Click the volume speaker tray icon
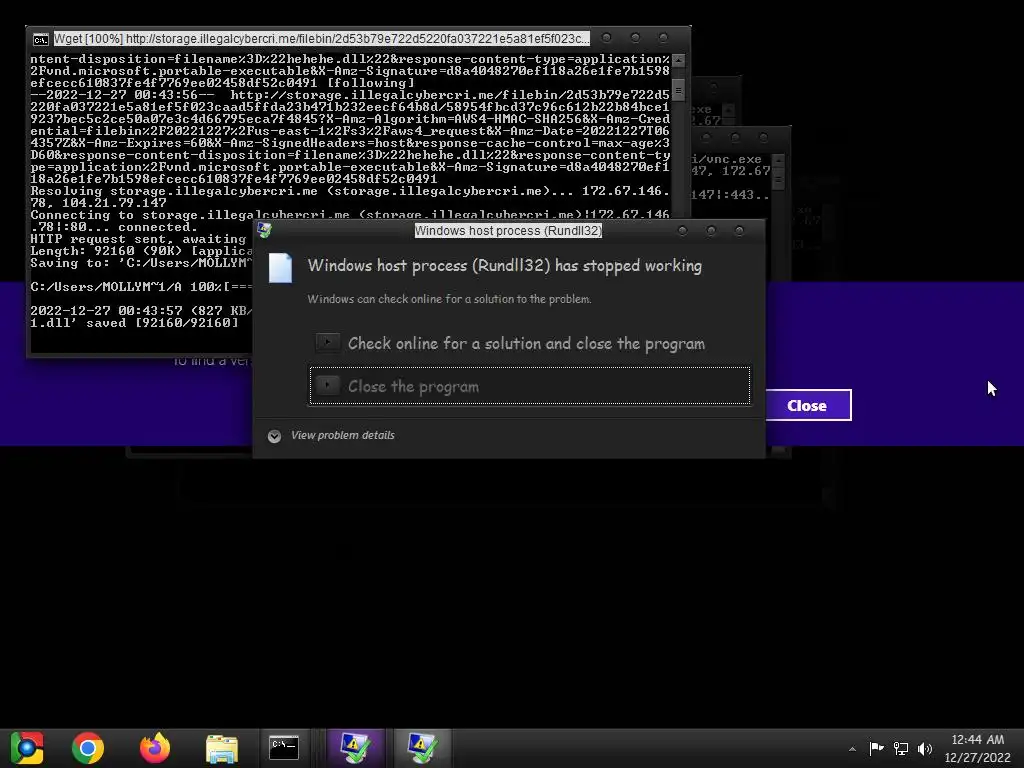Viewport: 1024px width, 768px height. 925,748
